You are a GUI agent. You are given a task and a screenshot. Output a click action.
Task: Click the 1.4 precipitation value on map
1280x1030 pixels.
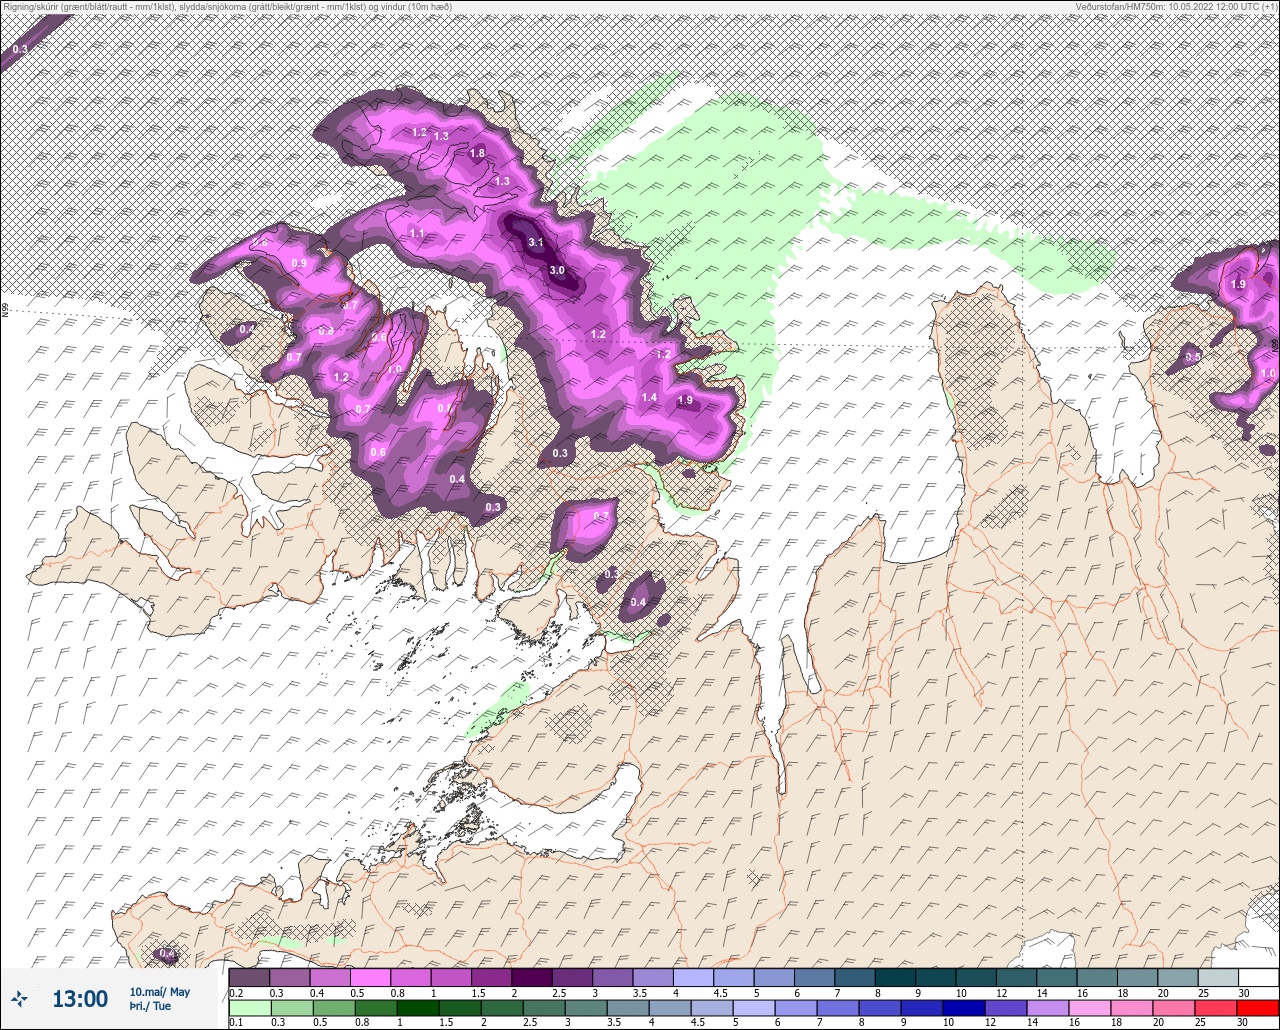point(649,397)
